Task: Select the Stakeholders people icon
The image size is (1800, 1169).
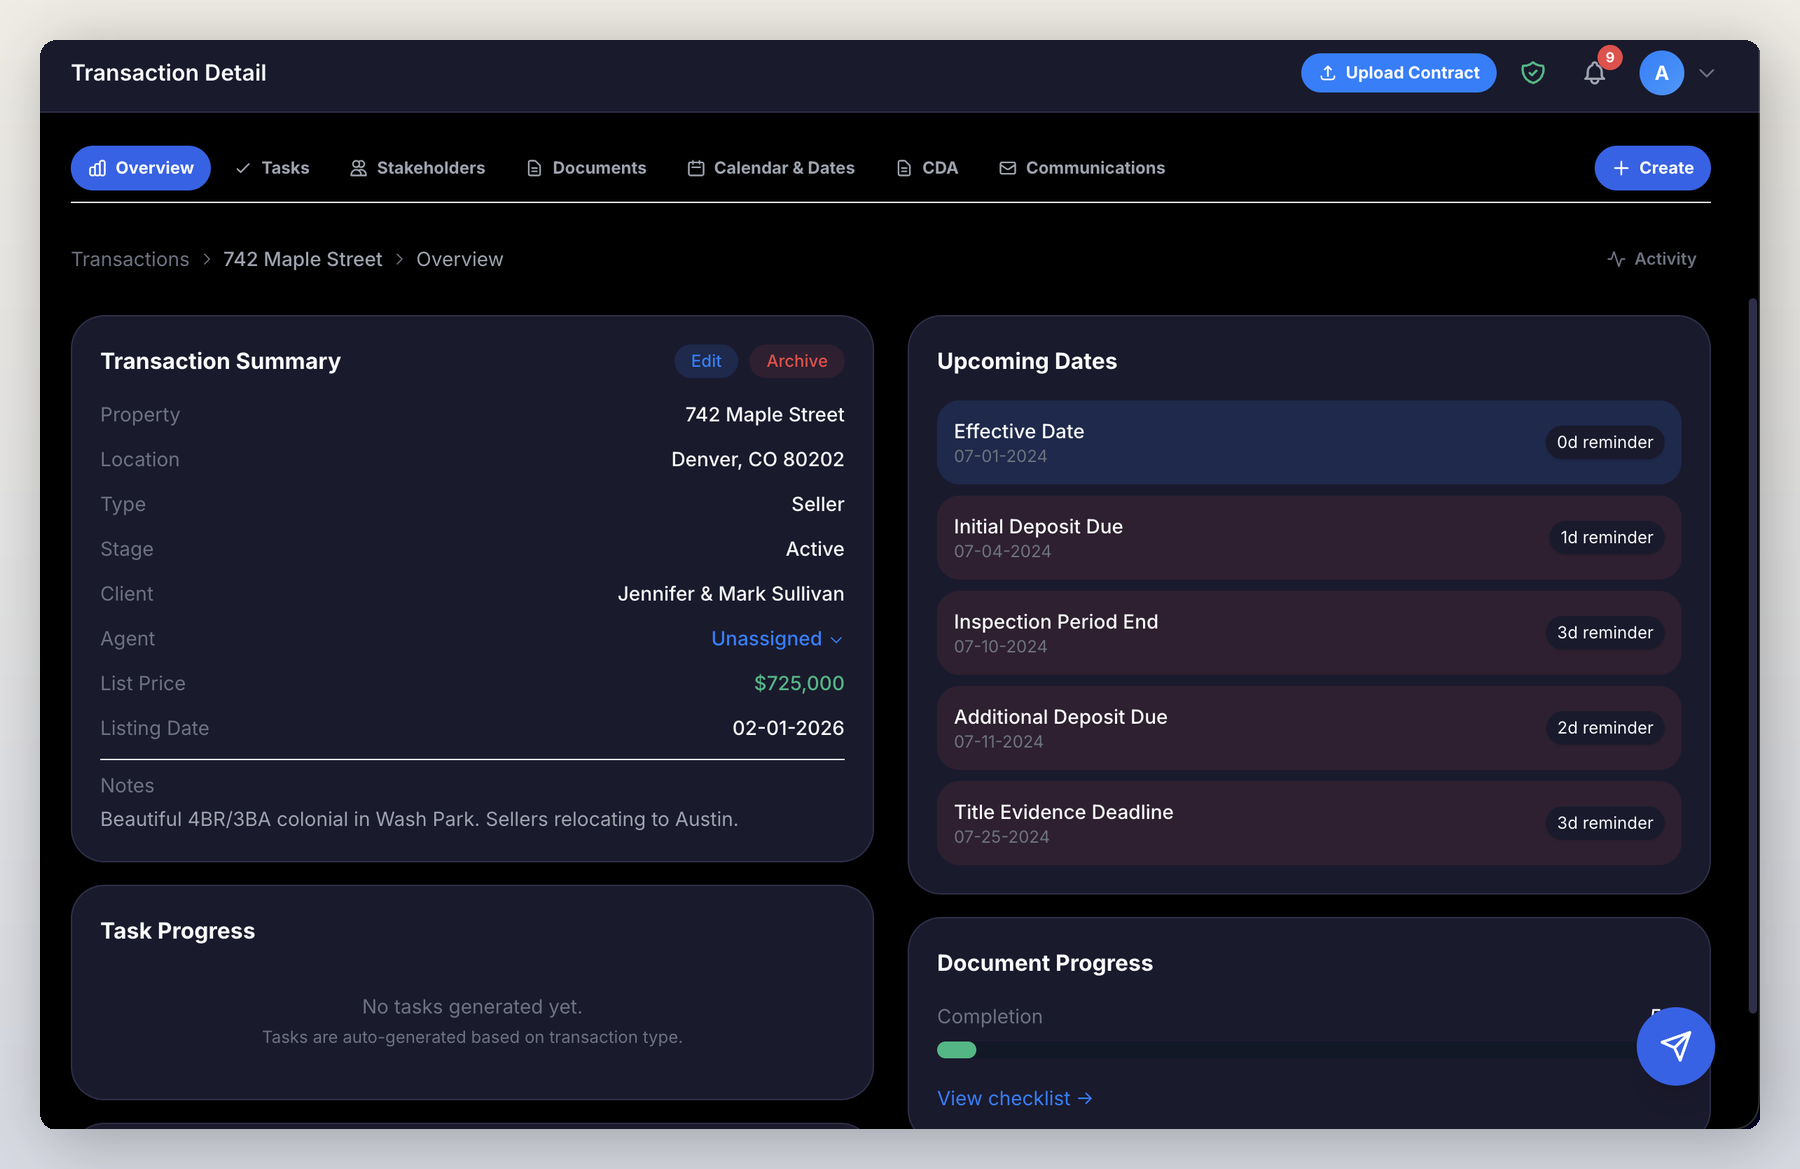Action: 357,167
